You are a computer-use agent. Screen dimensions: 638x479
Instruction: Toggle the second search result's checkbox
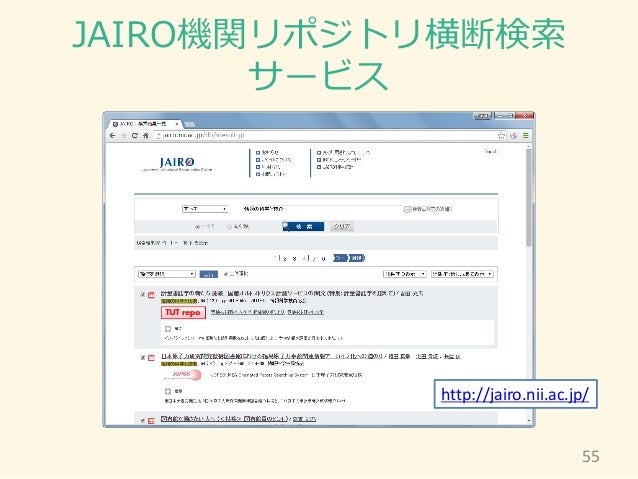point(143,358)
